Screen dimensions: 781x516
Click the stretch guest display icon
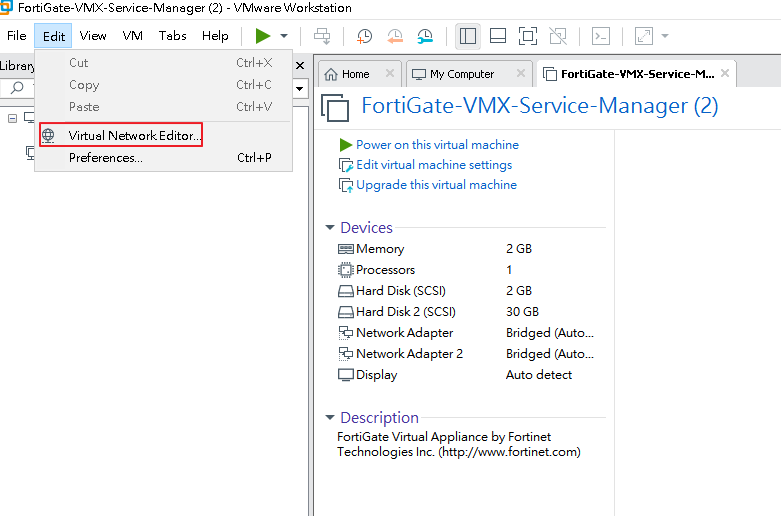(644, 36)
